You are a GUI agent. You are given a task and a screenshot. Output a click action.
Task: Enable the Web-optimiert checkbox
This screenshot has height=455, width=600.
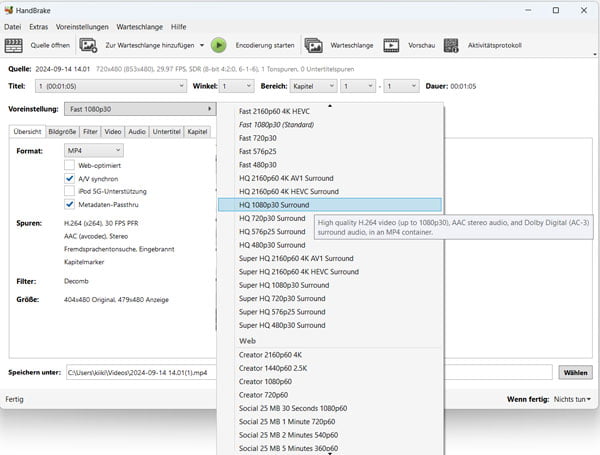click(x=70, y=164)
